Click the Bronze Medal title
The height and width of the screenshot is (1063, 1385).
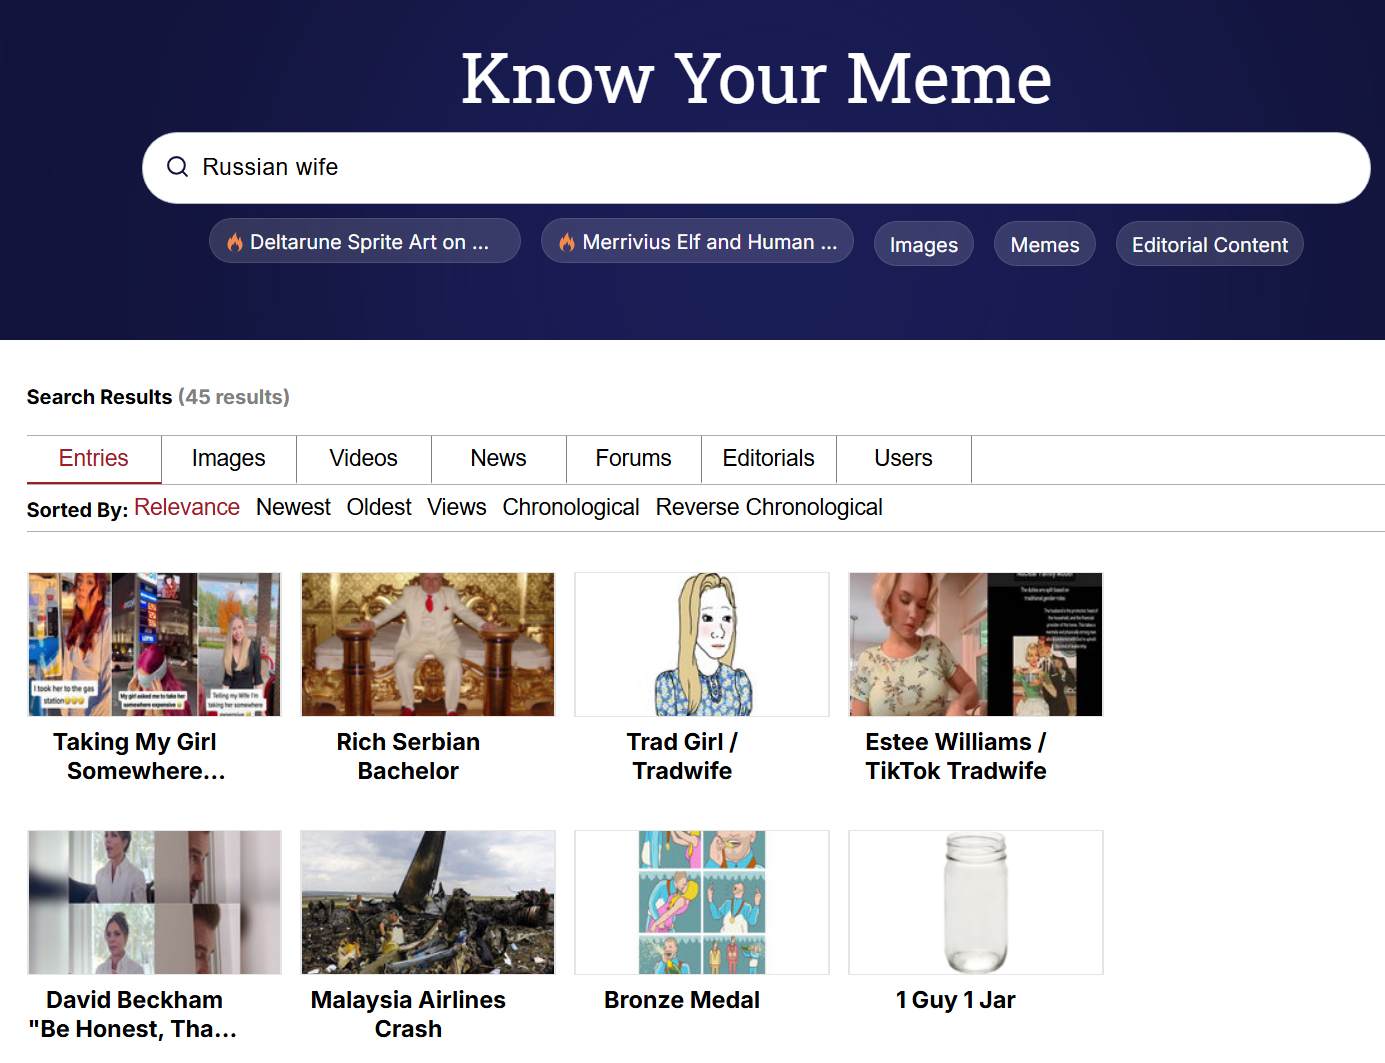[682, 1000]
